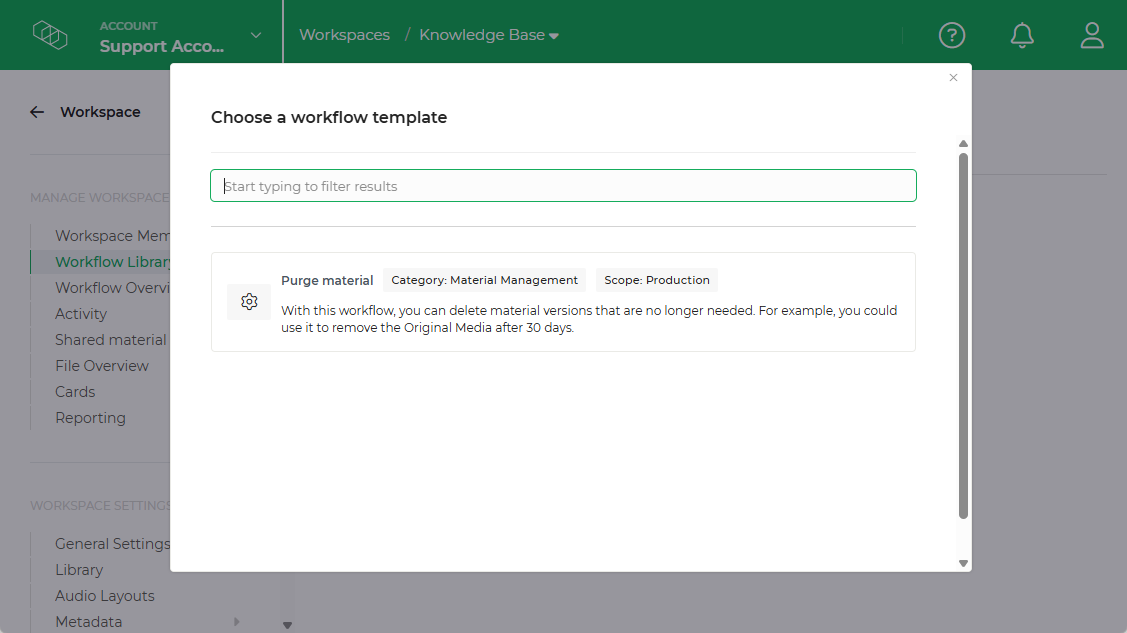Open the Reporting sidebar item
This screenshot has width=1127, height=633.
click(90, 417)
